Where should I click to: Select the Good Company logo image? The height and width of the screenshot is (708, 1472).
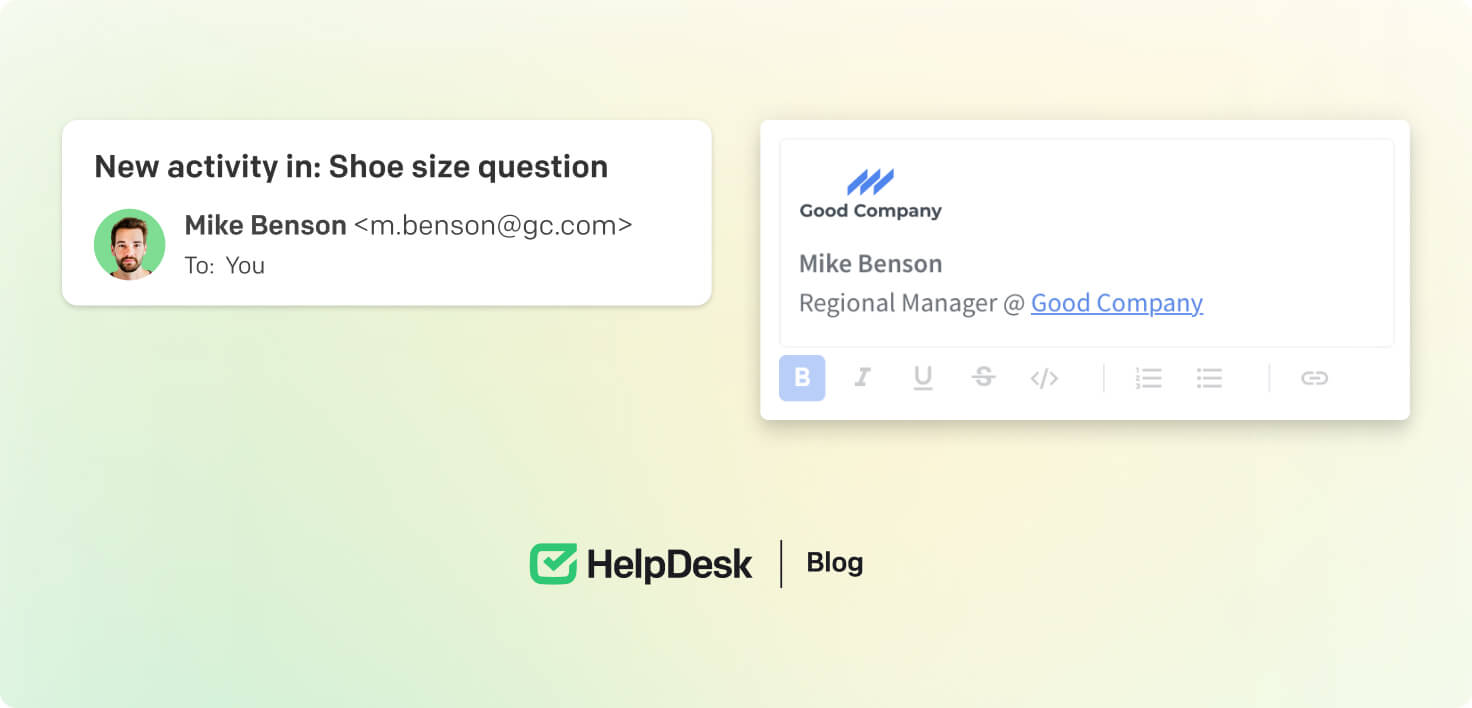[870, 194]
